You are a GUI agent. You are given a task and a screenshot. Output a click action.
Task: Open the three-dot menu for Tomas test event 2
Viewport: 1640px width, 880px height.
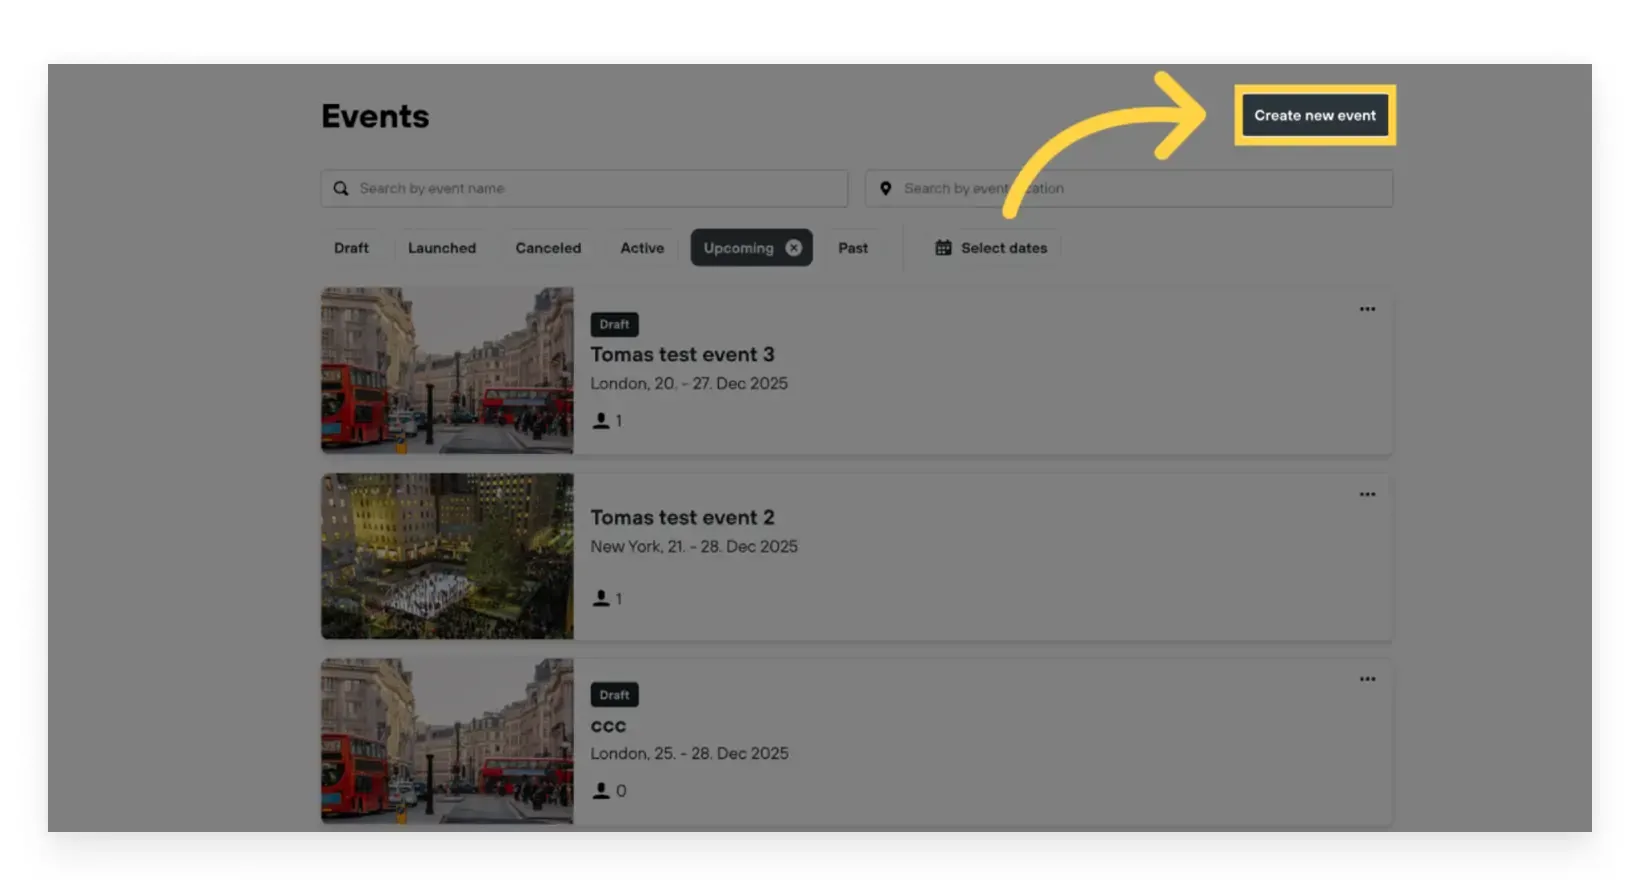(1367, 494)
